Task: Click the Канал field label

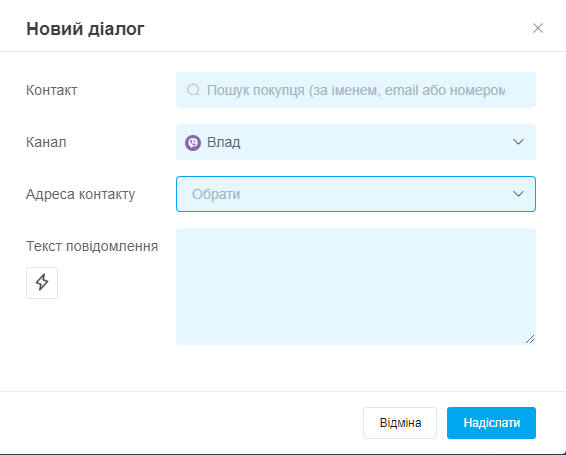Action: tap(46, 142)
